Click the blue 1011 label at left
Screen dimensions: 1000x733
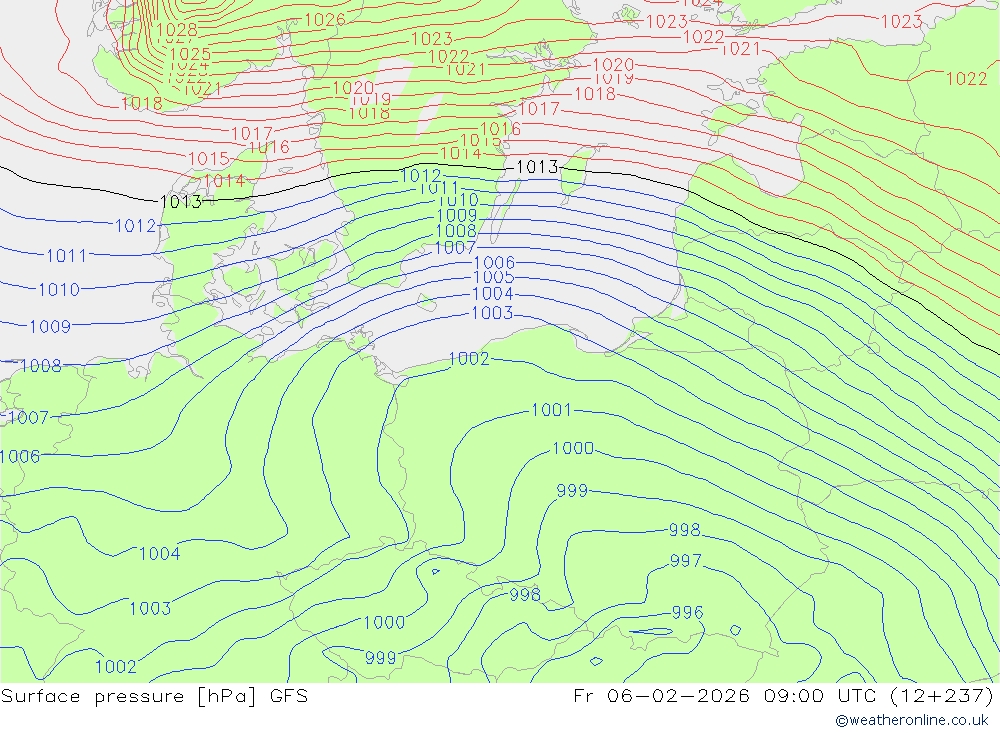pos(66,256)
